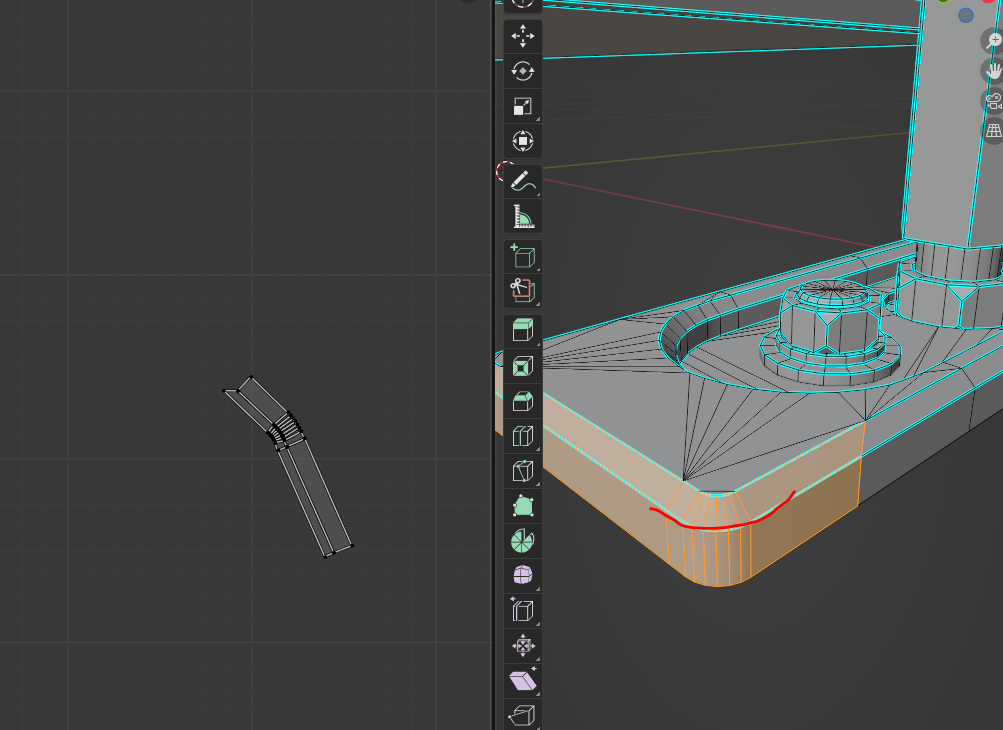Select the Measure ruler tool

pyautogui.click(x=522, y=215)
